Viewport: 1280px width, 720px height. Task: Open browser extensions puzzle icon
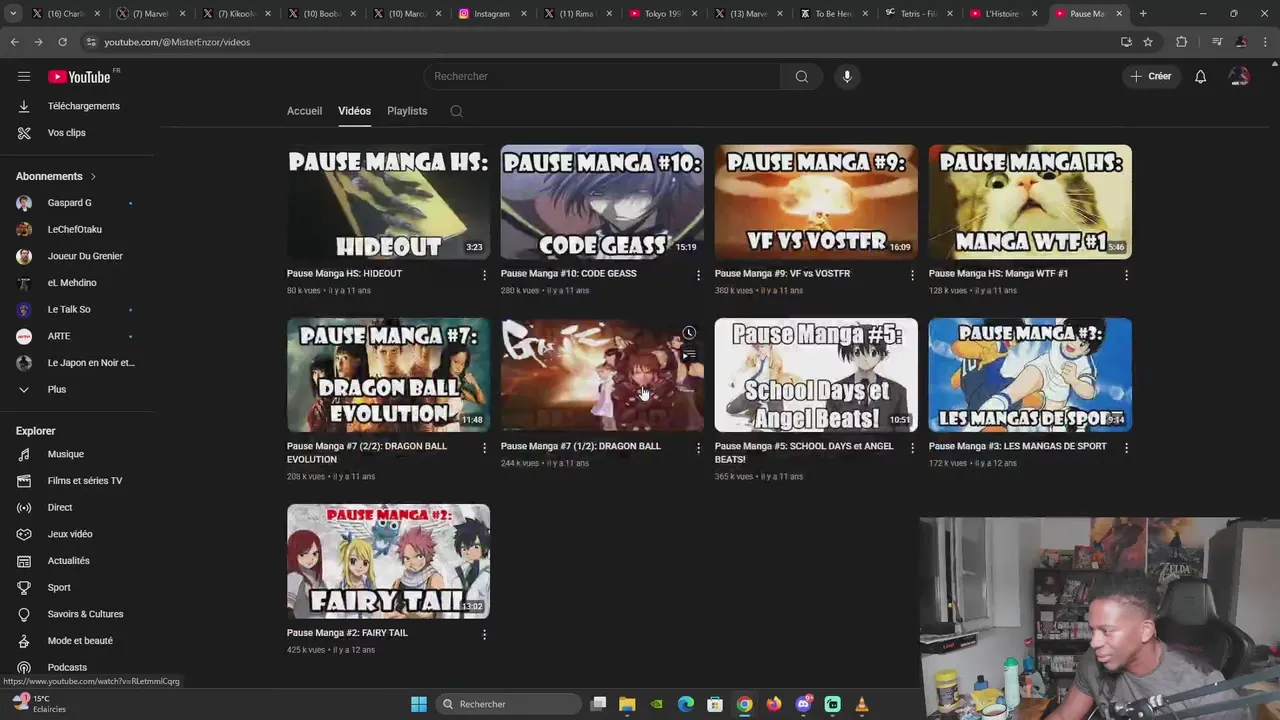(1181, 42)
